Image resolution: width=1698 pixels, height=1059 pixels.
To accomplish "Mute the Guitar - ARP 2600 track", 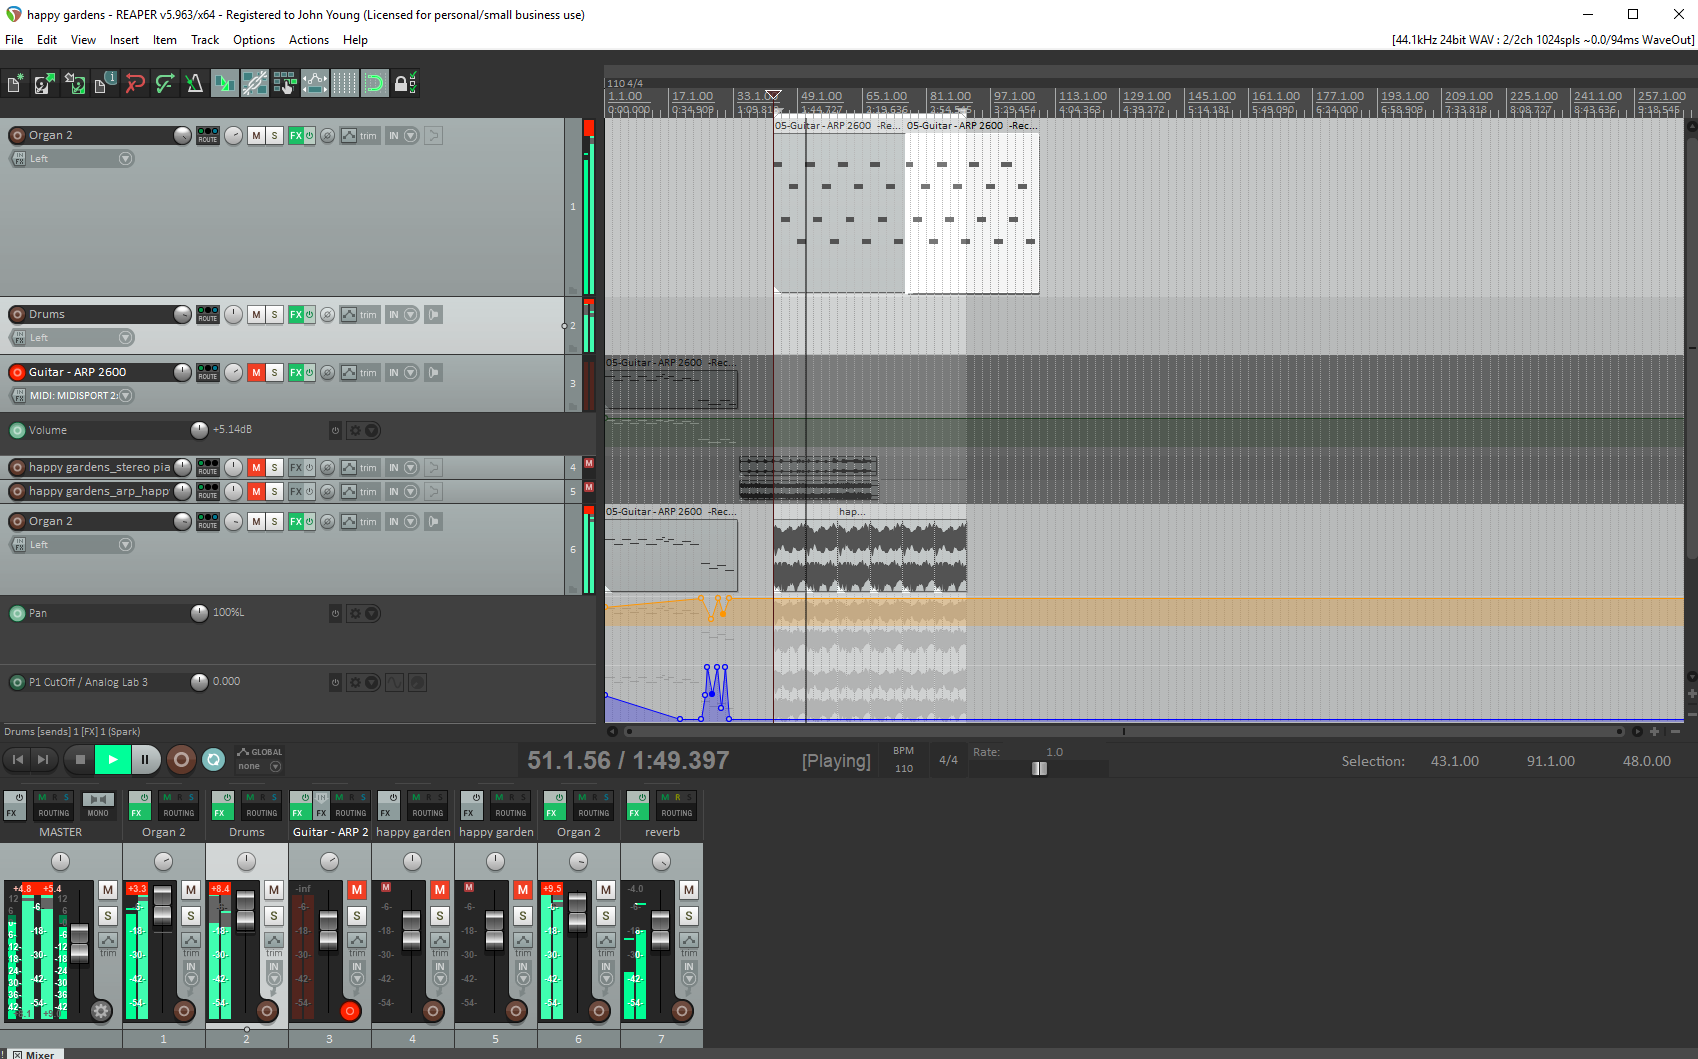I will [x=256, y=372].
